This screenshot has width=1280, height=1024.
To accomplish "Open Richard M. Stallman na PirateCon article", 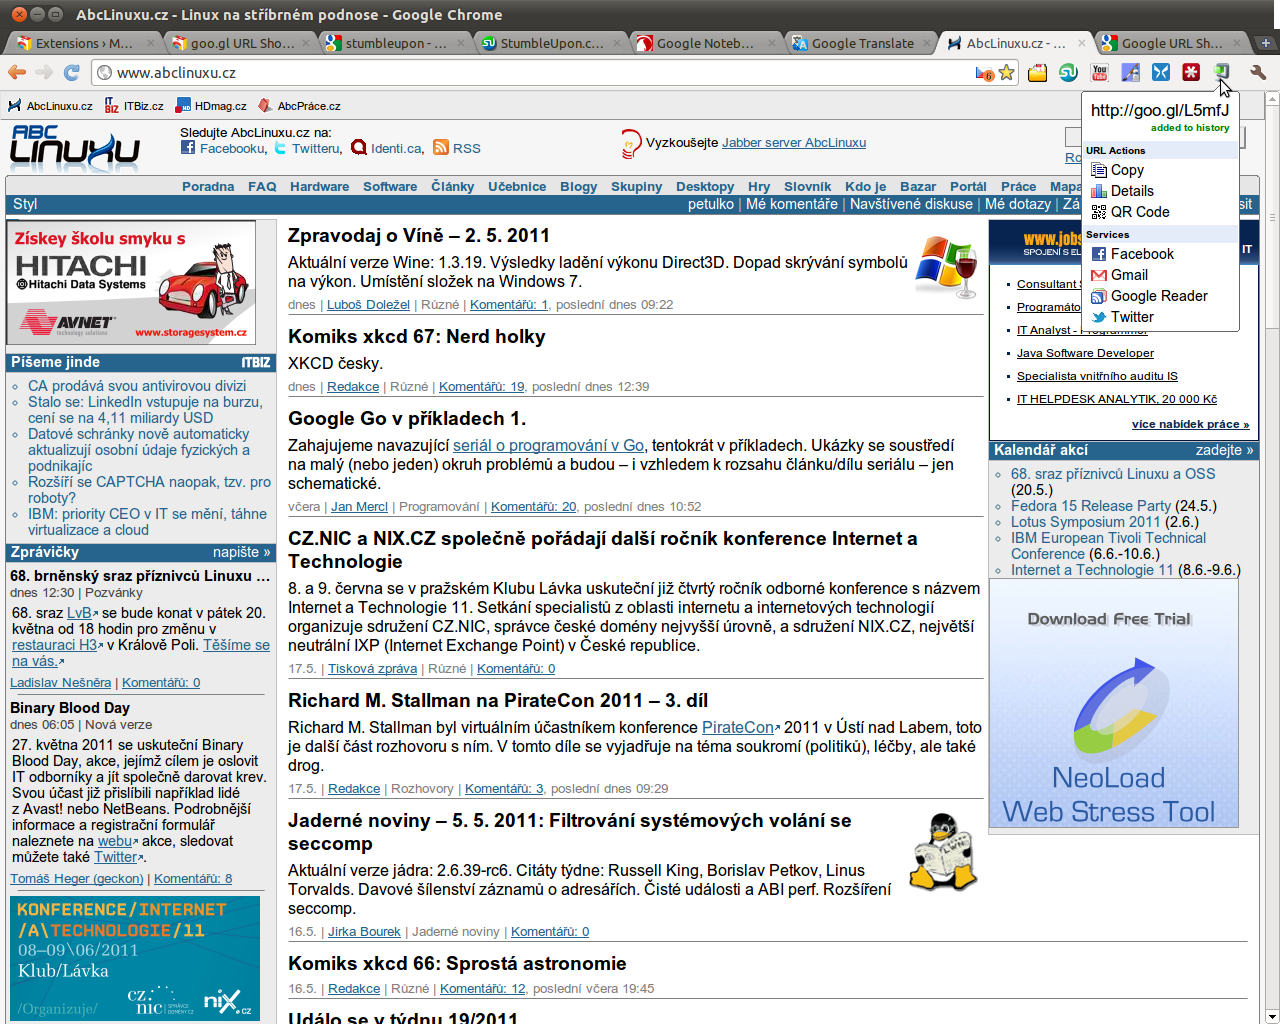I will click(498, 700).
